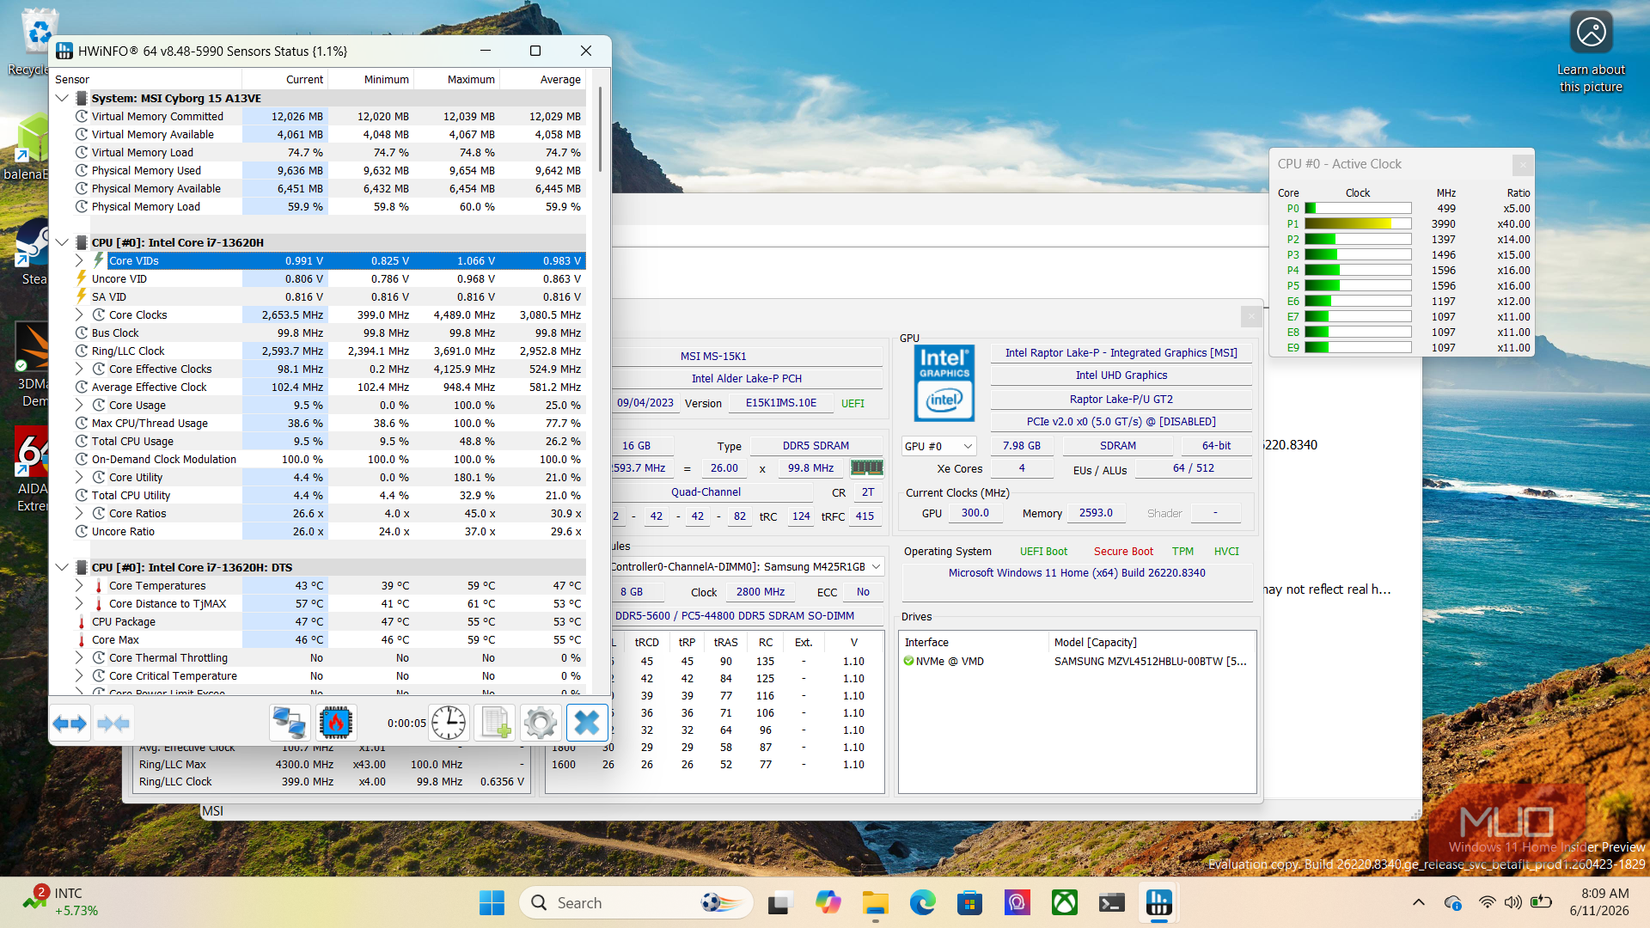
Task: Open Microsoft Store from the taskbar
Action: [x=970, y=903]
